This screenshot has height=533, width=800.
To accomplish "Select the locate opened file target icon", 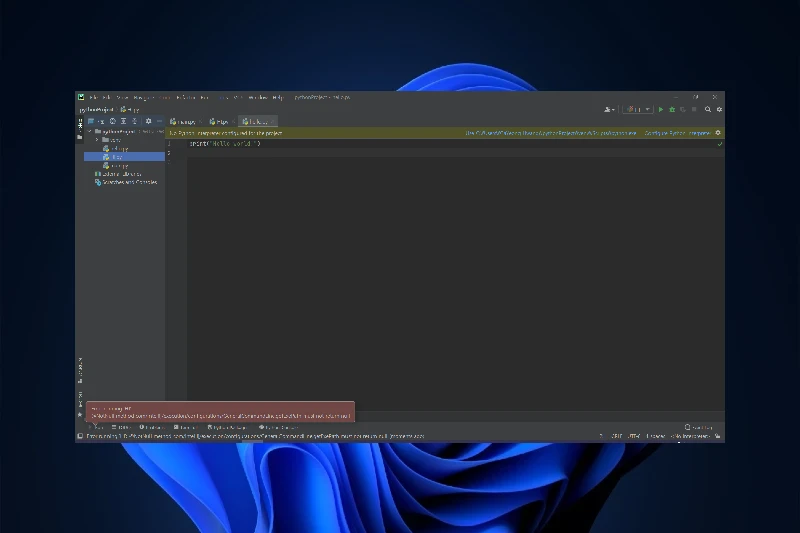I will (113, 121).
